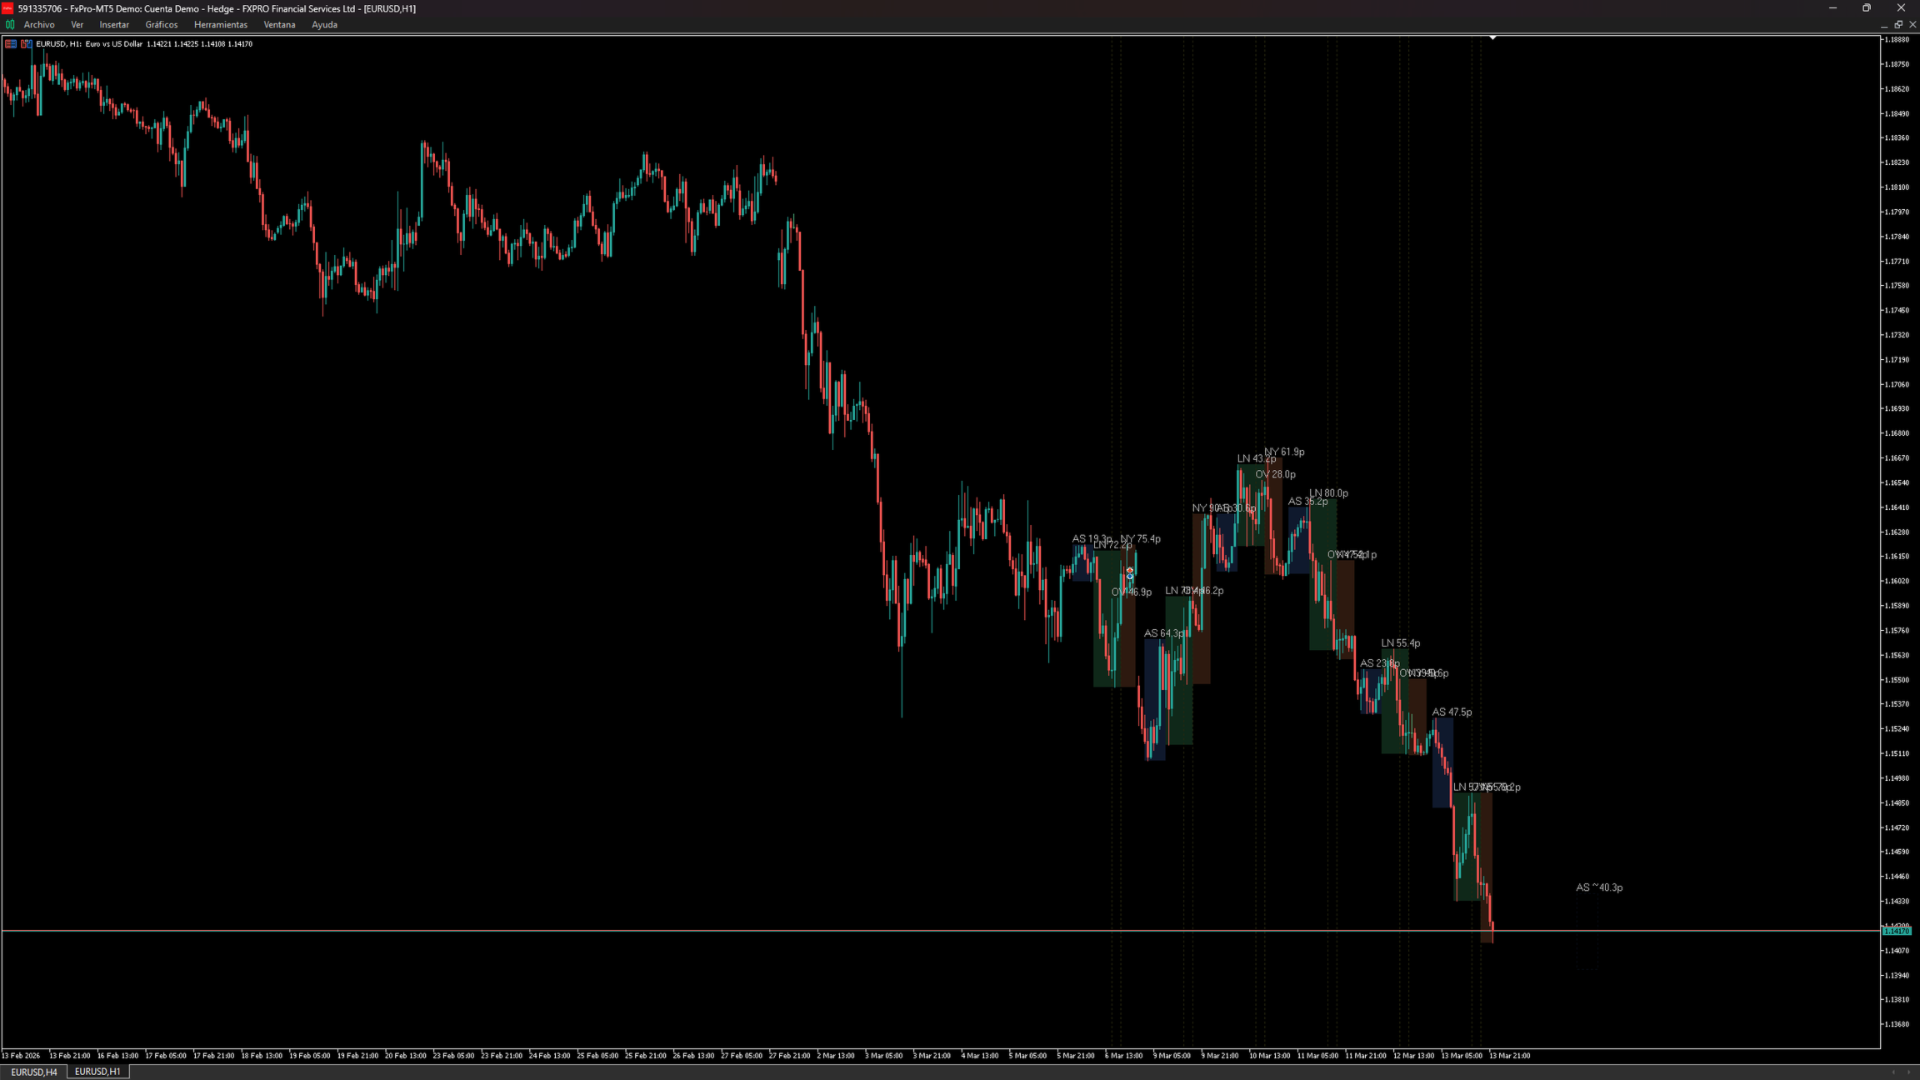The height and width of the screenshot is (1080, 1920).
Task: Expand the Gráficos menu
Action: point(161,25)
